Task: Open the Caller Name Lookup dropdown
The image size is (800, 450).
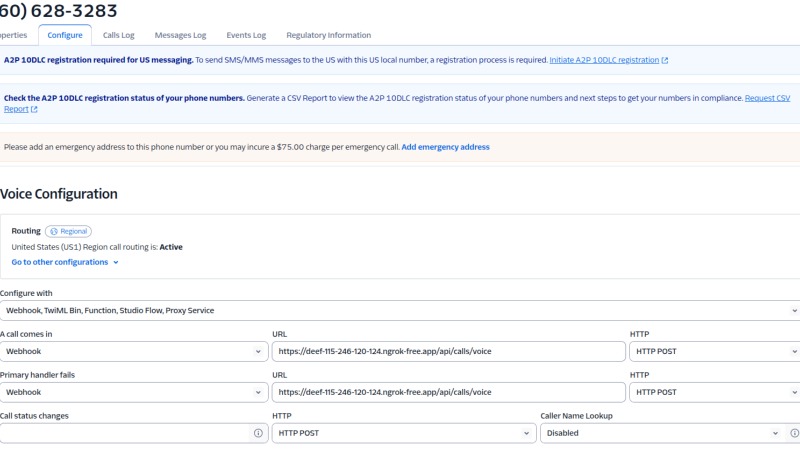Action: click(658, 433)
